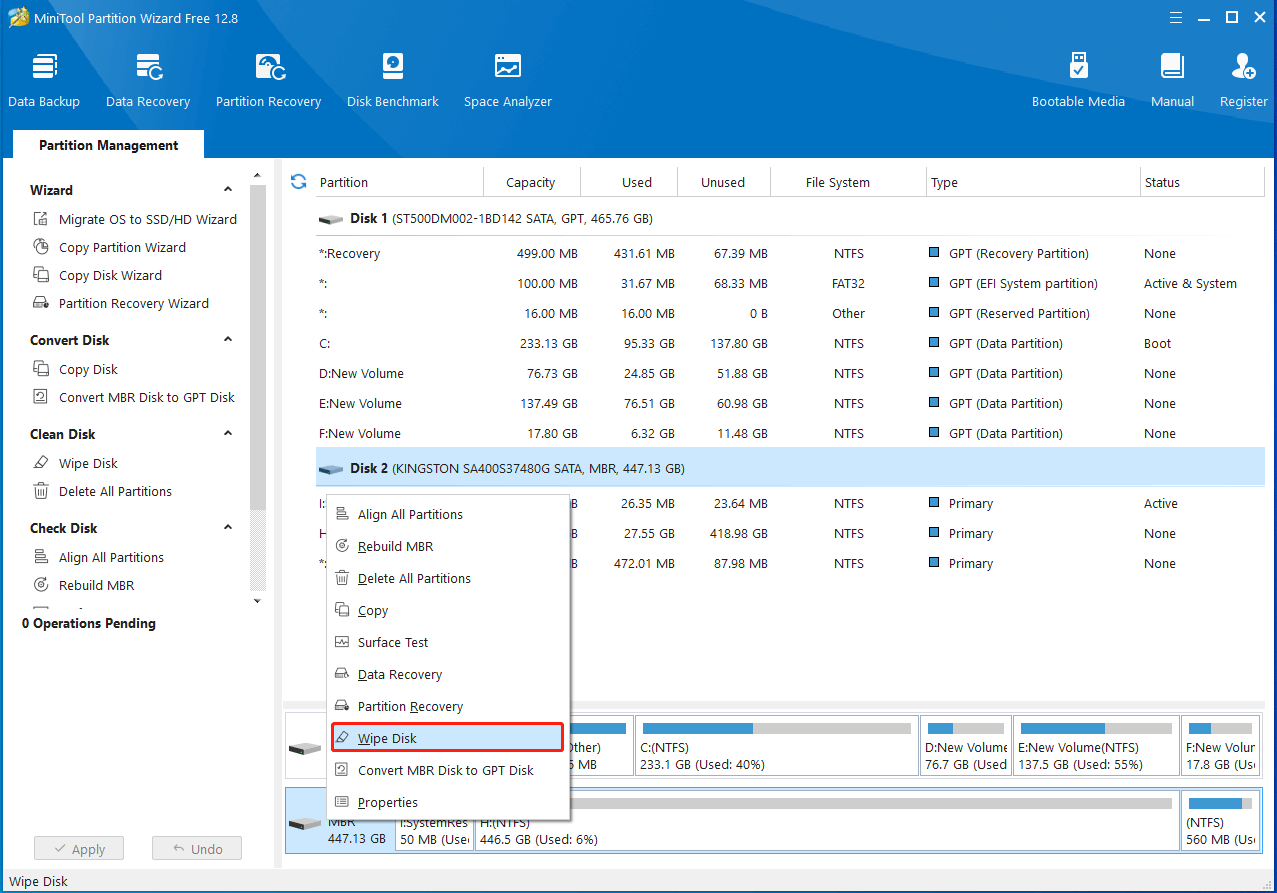
Task: Click the GPT (Reserved Partition) type cell
Action: pos(1019,313)
